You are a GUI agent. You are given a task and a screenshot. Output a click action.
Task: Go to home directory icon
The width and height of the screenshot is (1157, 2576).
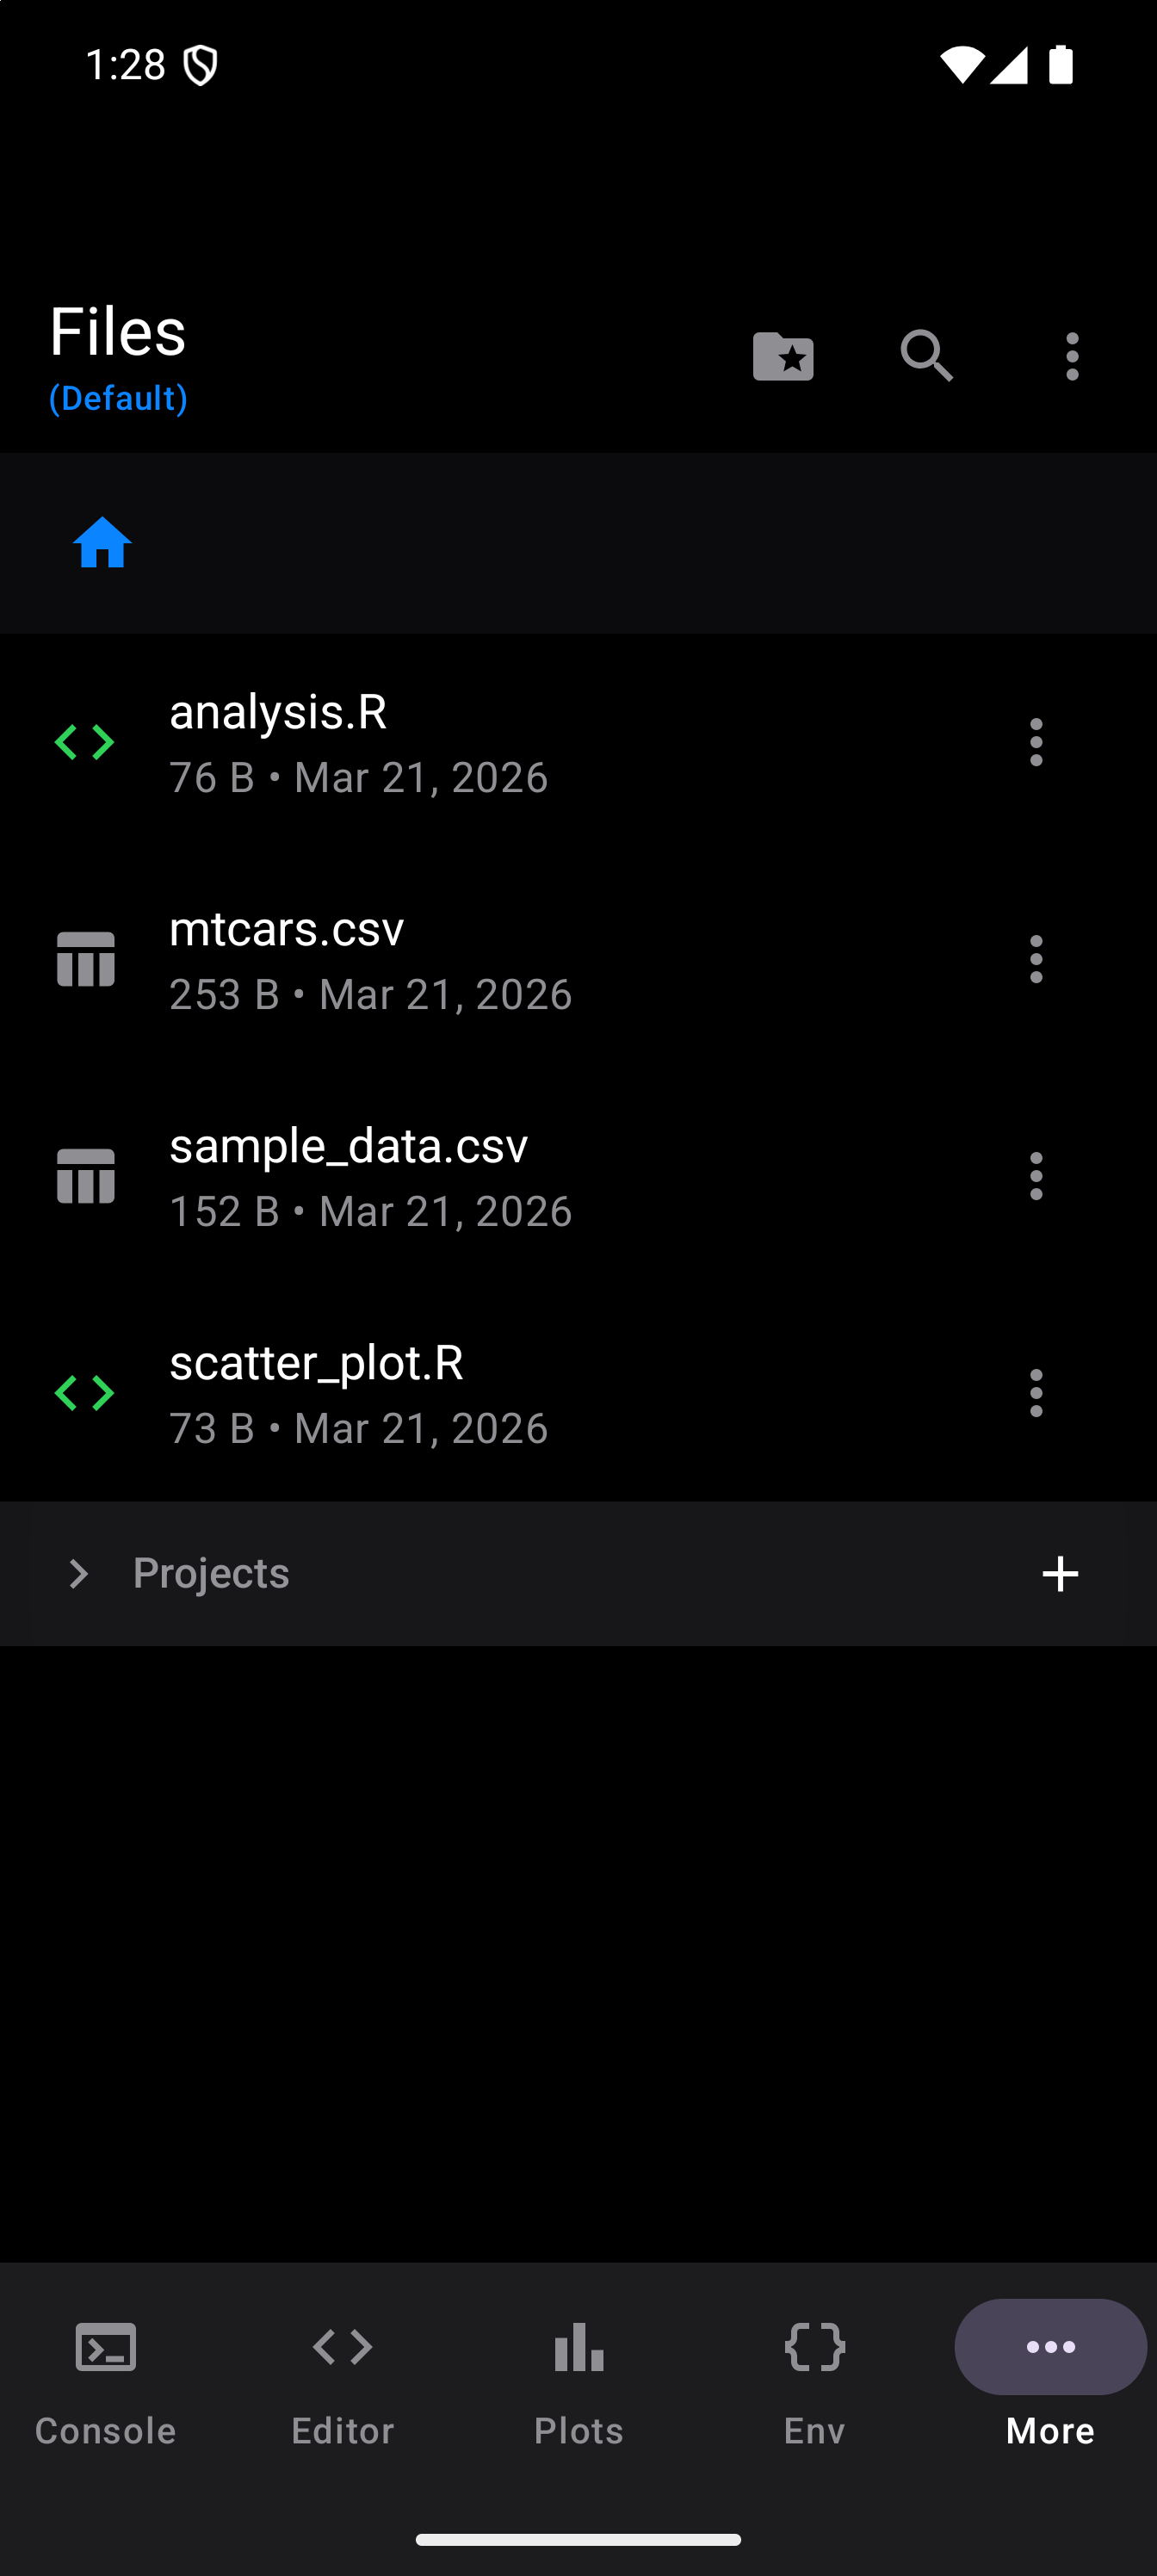[x=102, y=543]
